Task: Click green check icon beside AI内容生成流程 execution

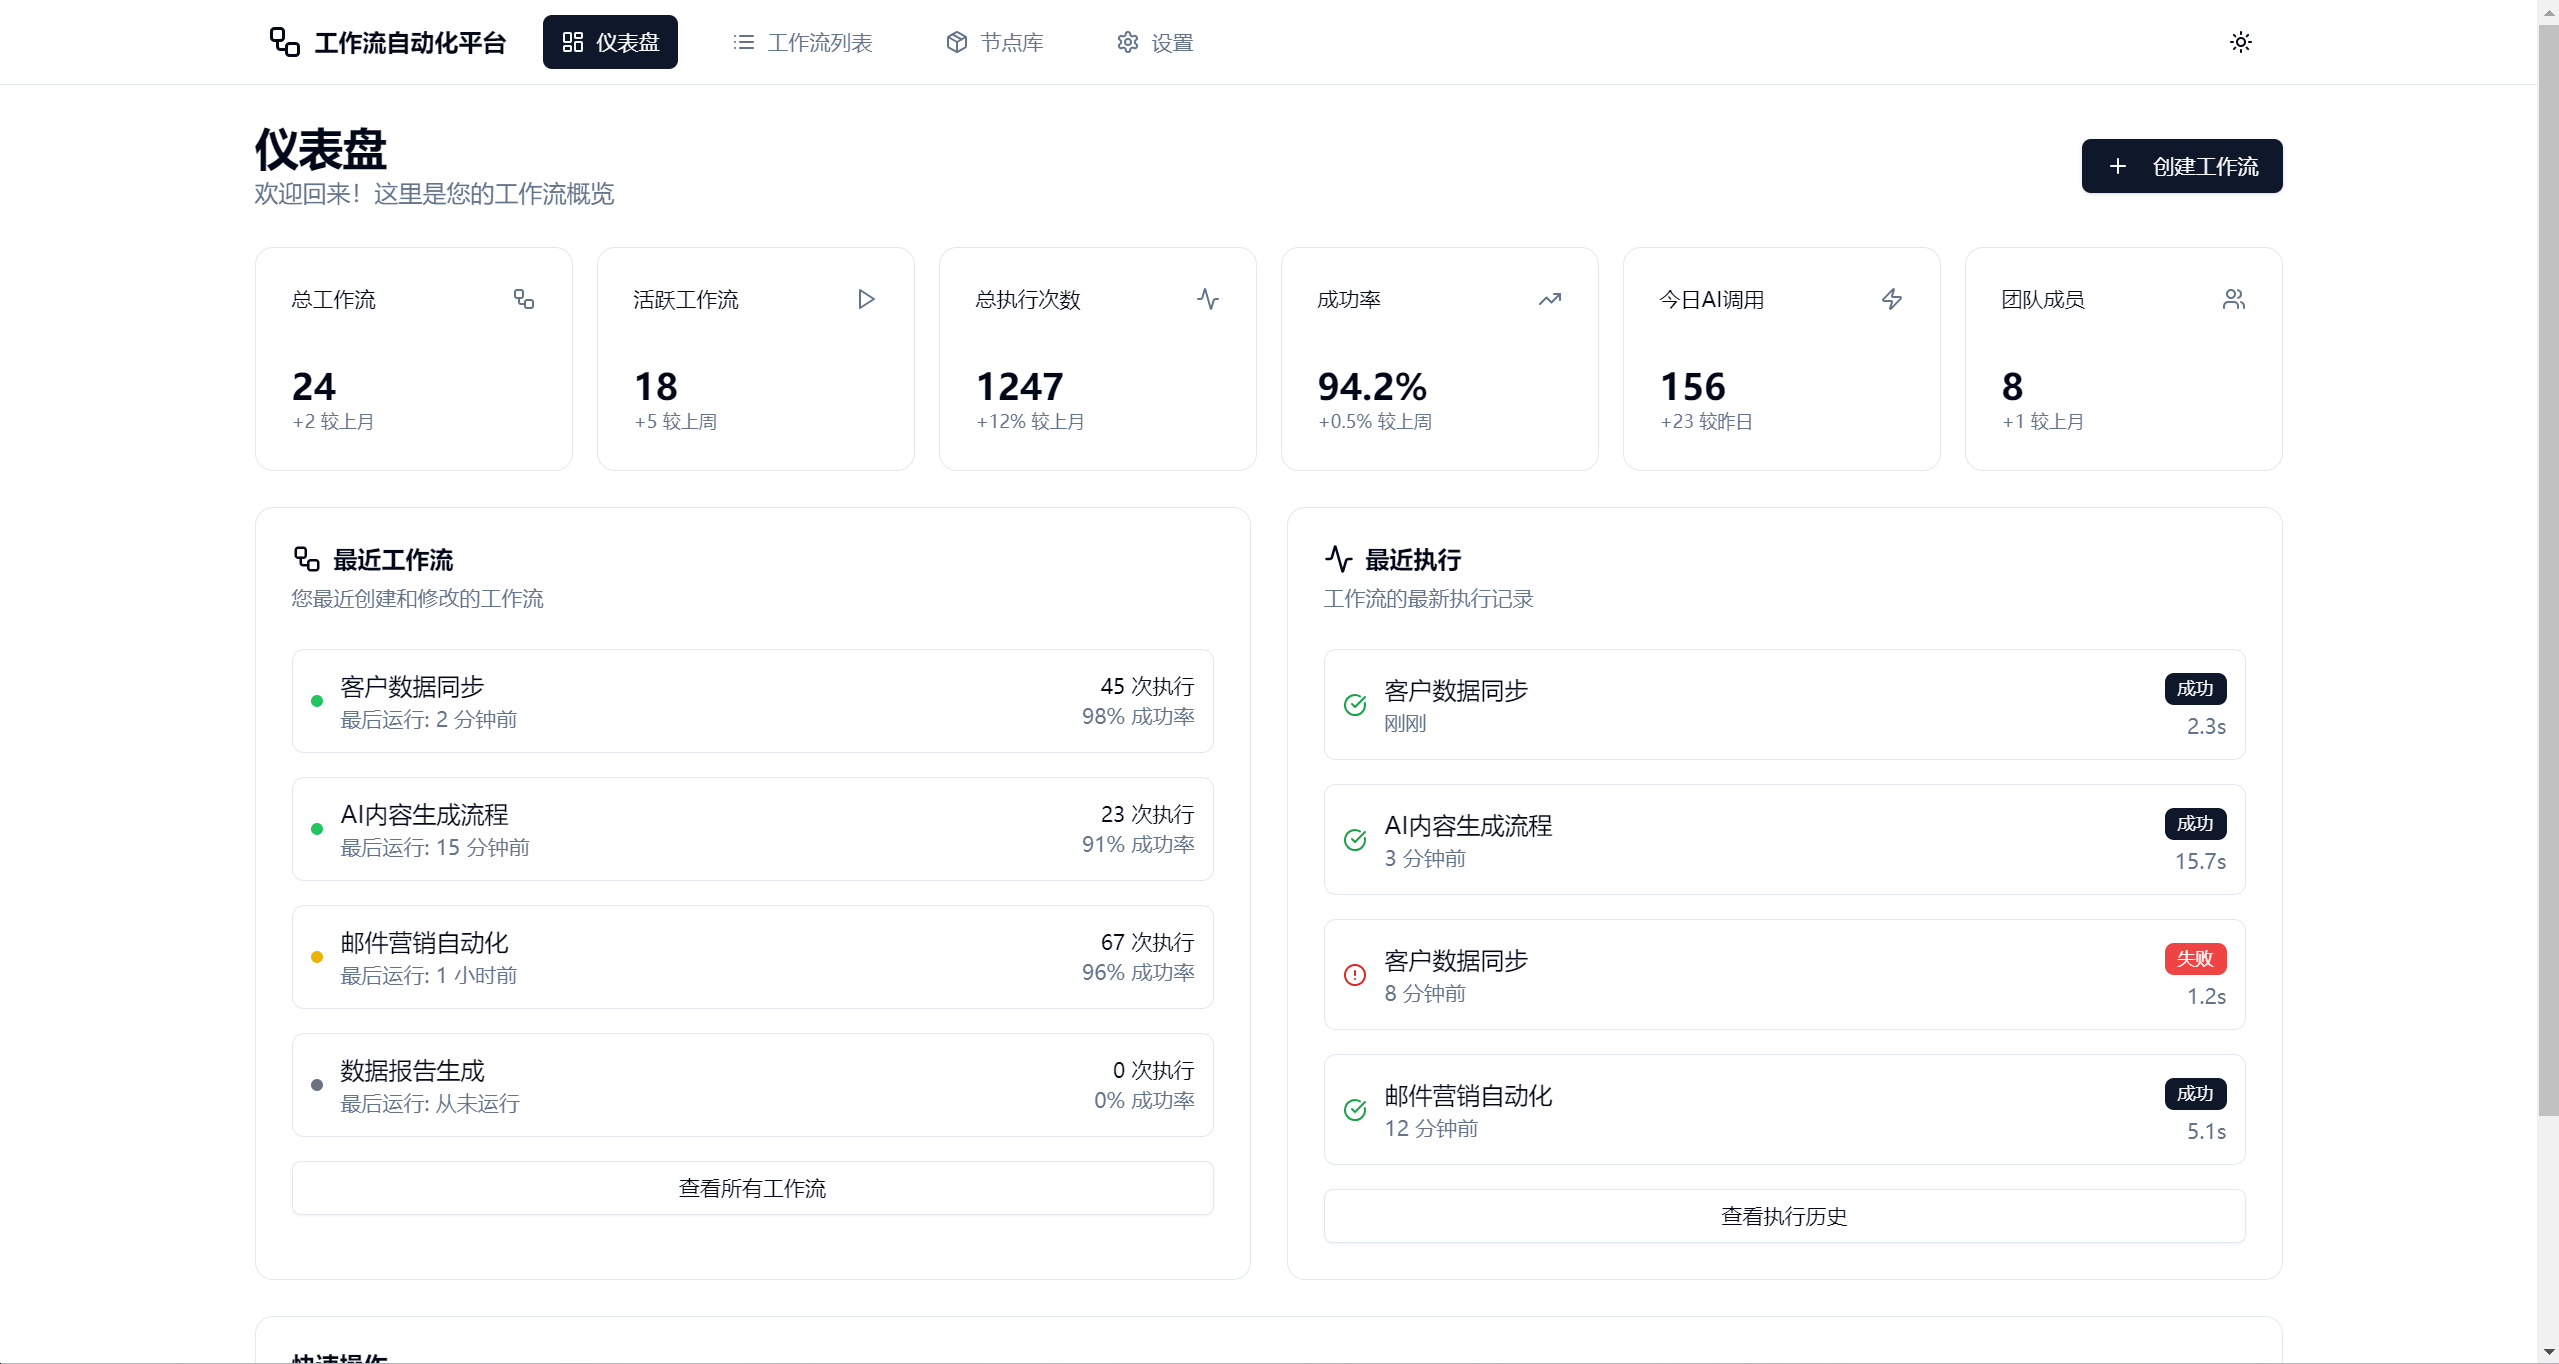Action: click(1355, 840)
